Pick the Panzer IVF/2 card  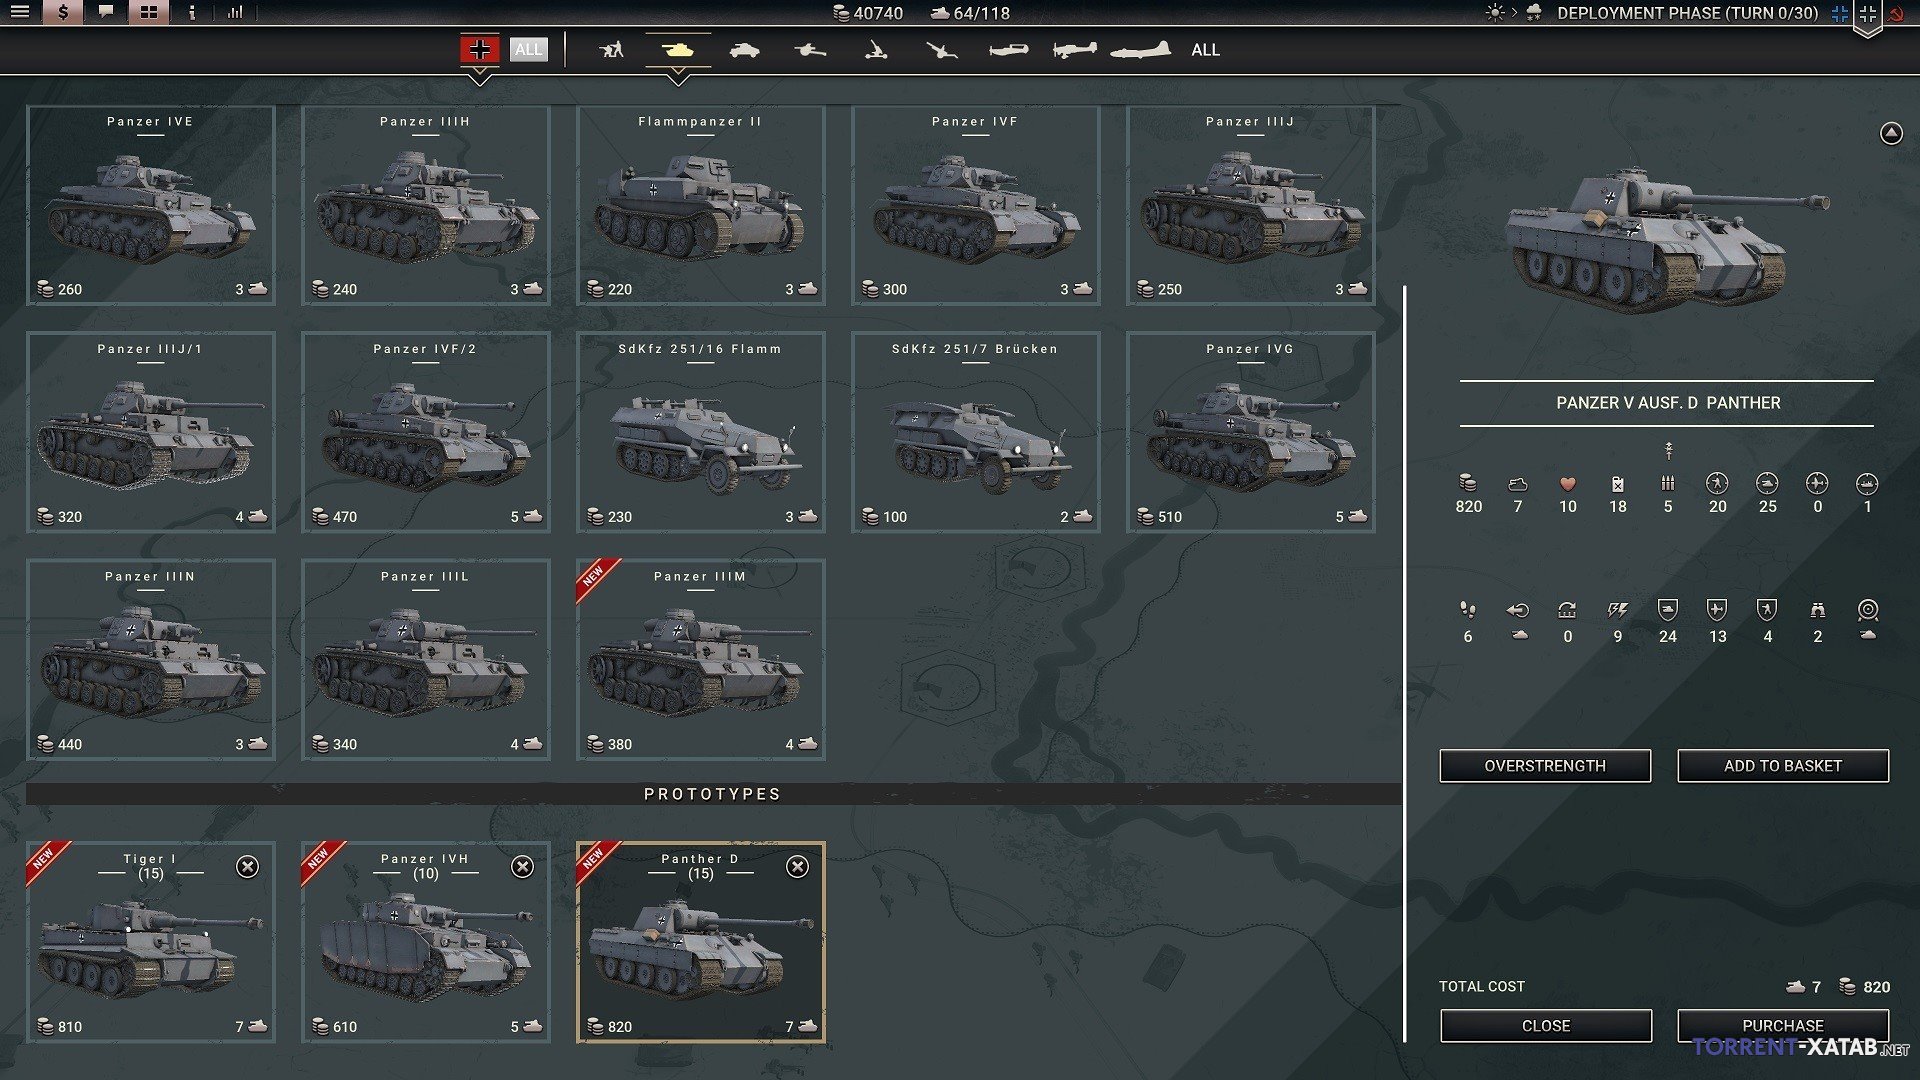pos(426,432)
